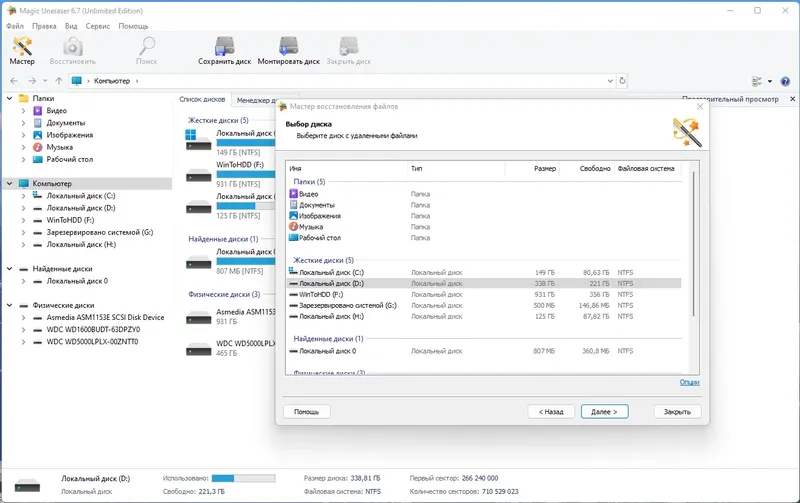Select Asmedia ASM1153E SCSI Disk Device in tree
This screenshot has height=503, width=800.
tap(105, 317)
